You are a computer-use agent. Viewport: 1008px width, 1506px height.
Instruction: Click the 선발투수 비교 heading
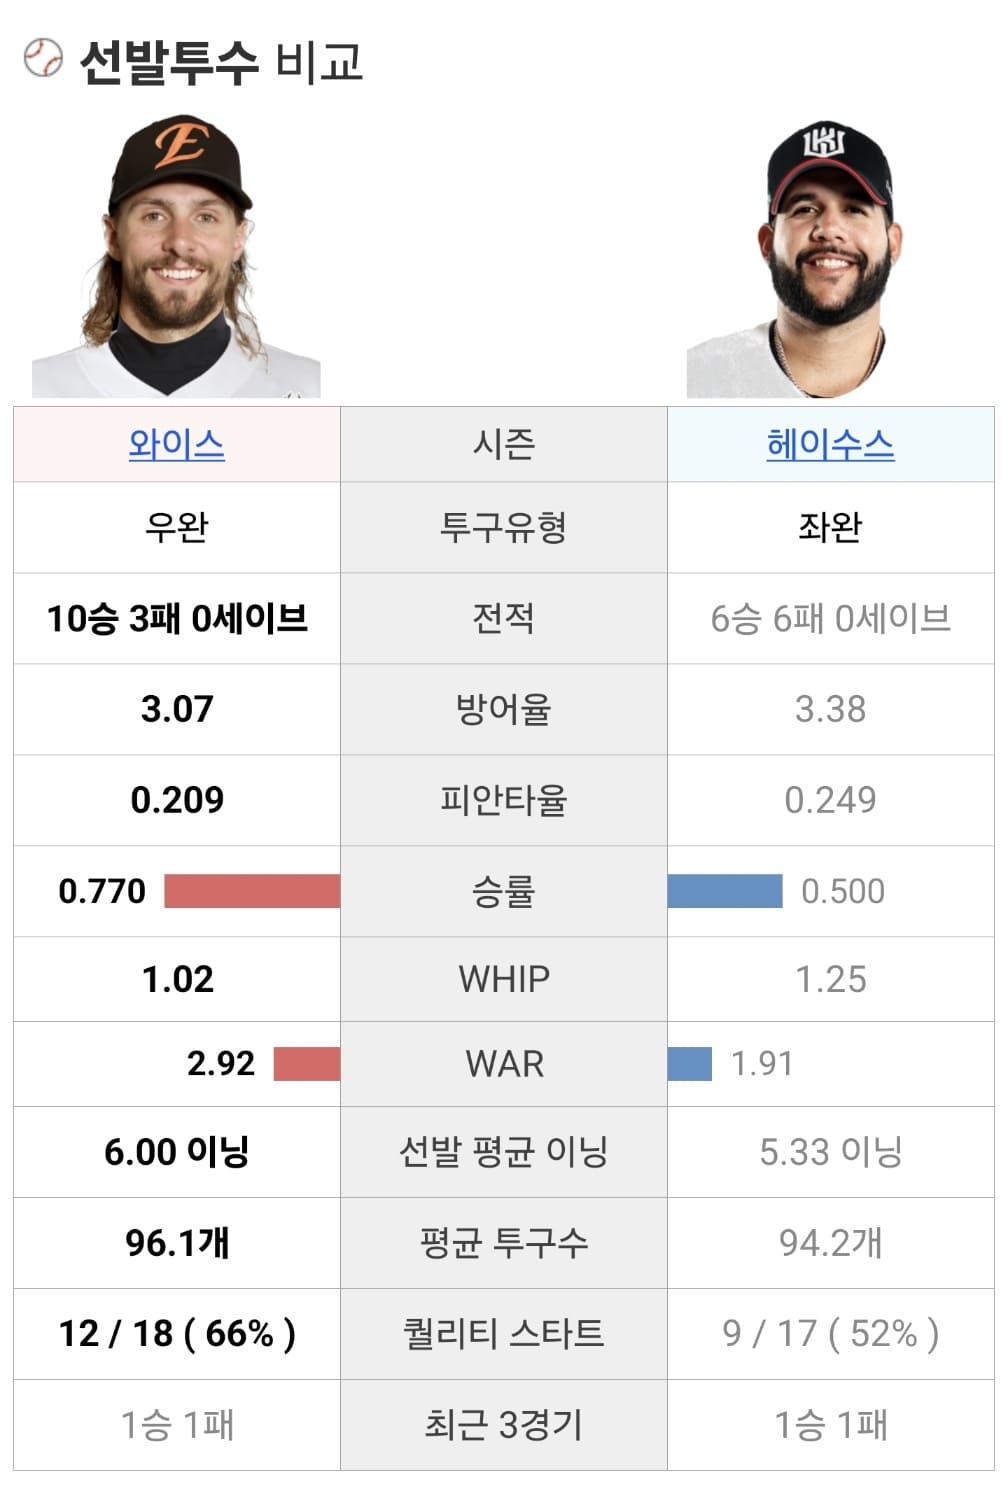tap(221, 61)
